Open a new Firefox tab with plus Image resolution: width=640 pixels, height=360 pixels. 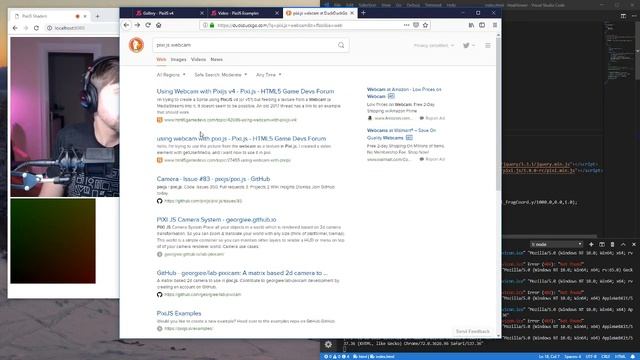(x=363, y=13)
